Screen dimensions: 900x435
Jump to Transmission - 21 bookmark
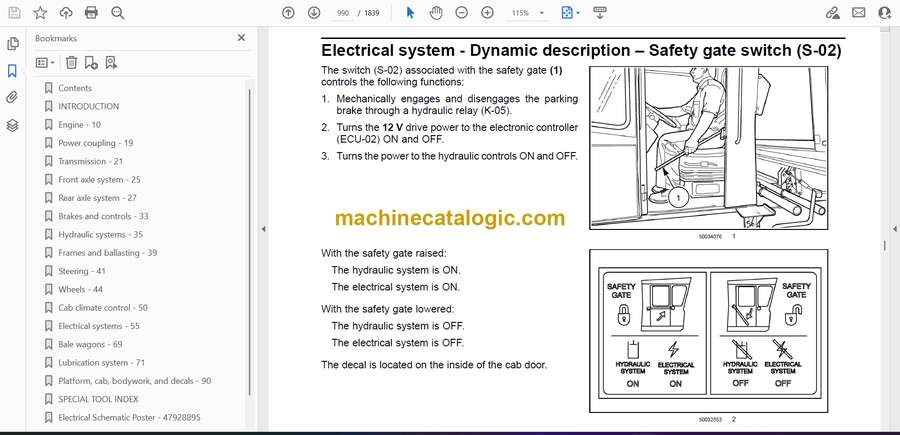click(90, 161)
